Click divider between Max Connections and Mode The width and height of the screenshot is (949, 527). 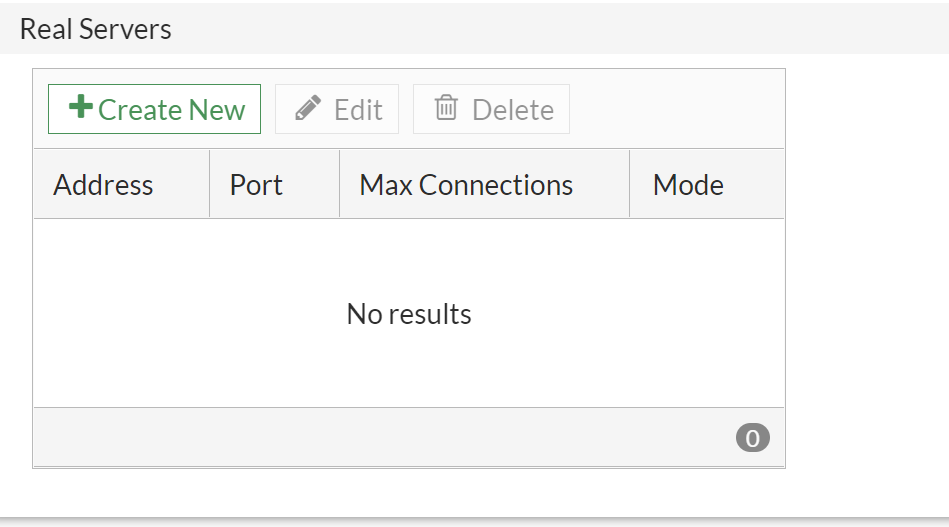[x=629, y=184]
